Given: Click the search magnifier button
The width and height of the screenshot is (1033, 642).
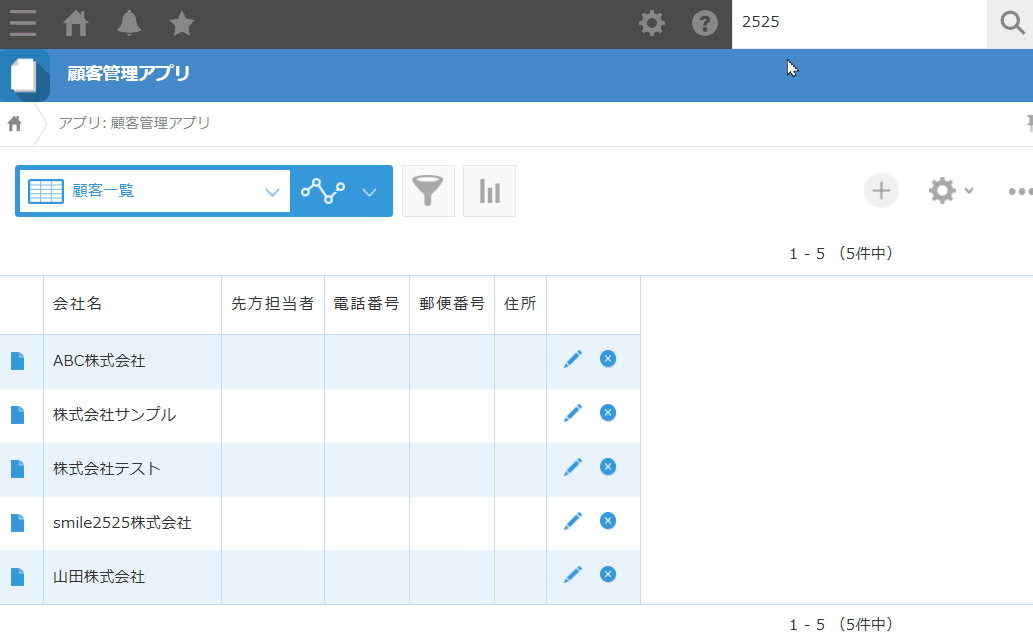Looking at the screenshot, I should 1011,24.
